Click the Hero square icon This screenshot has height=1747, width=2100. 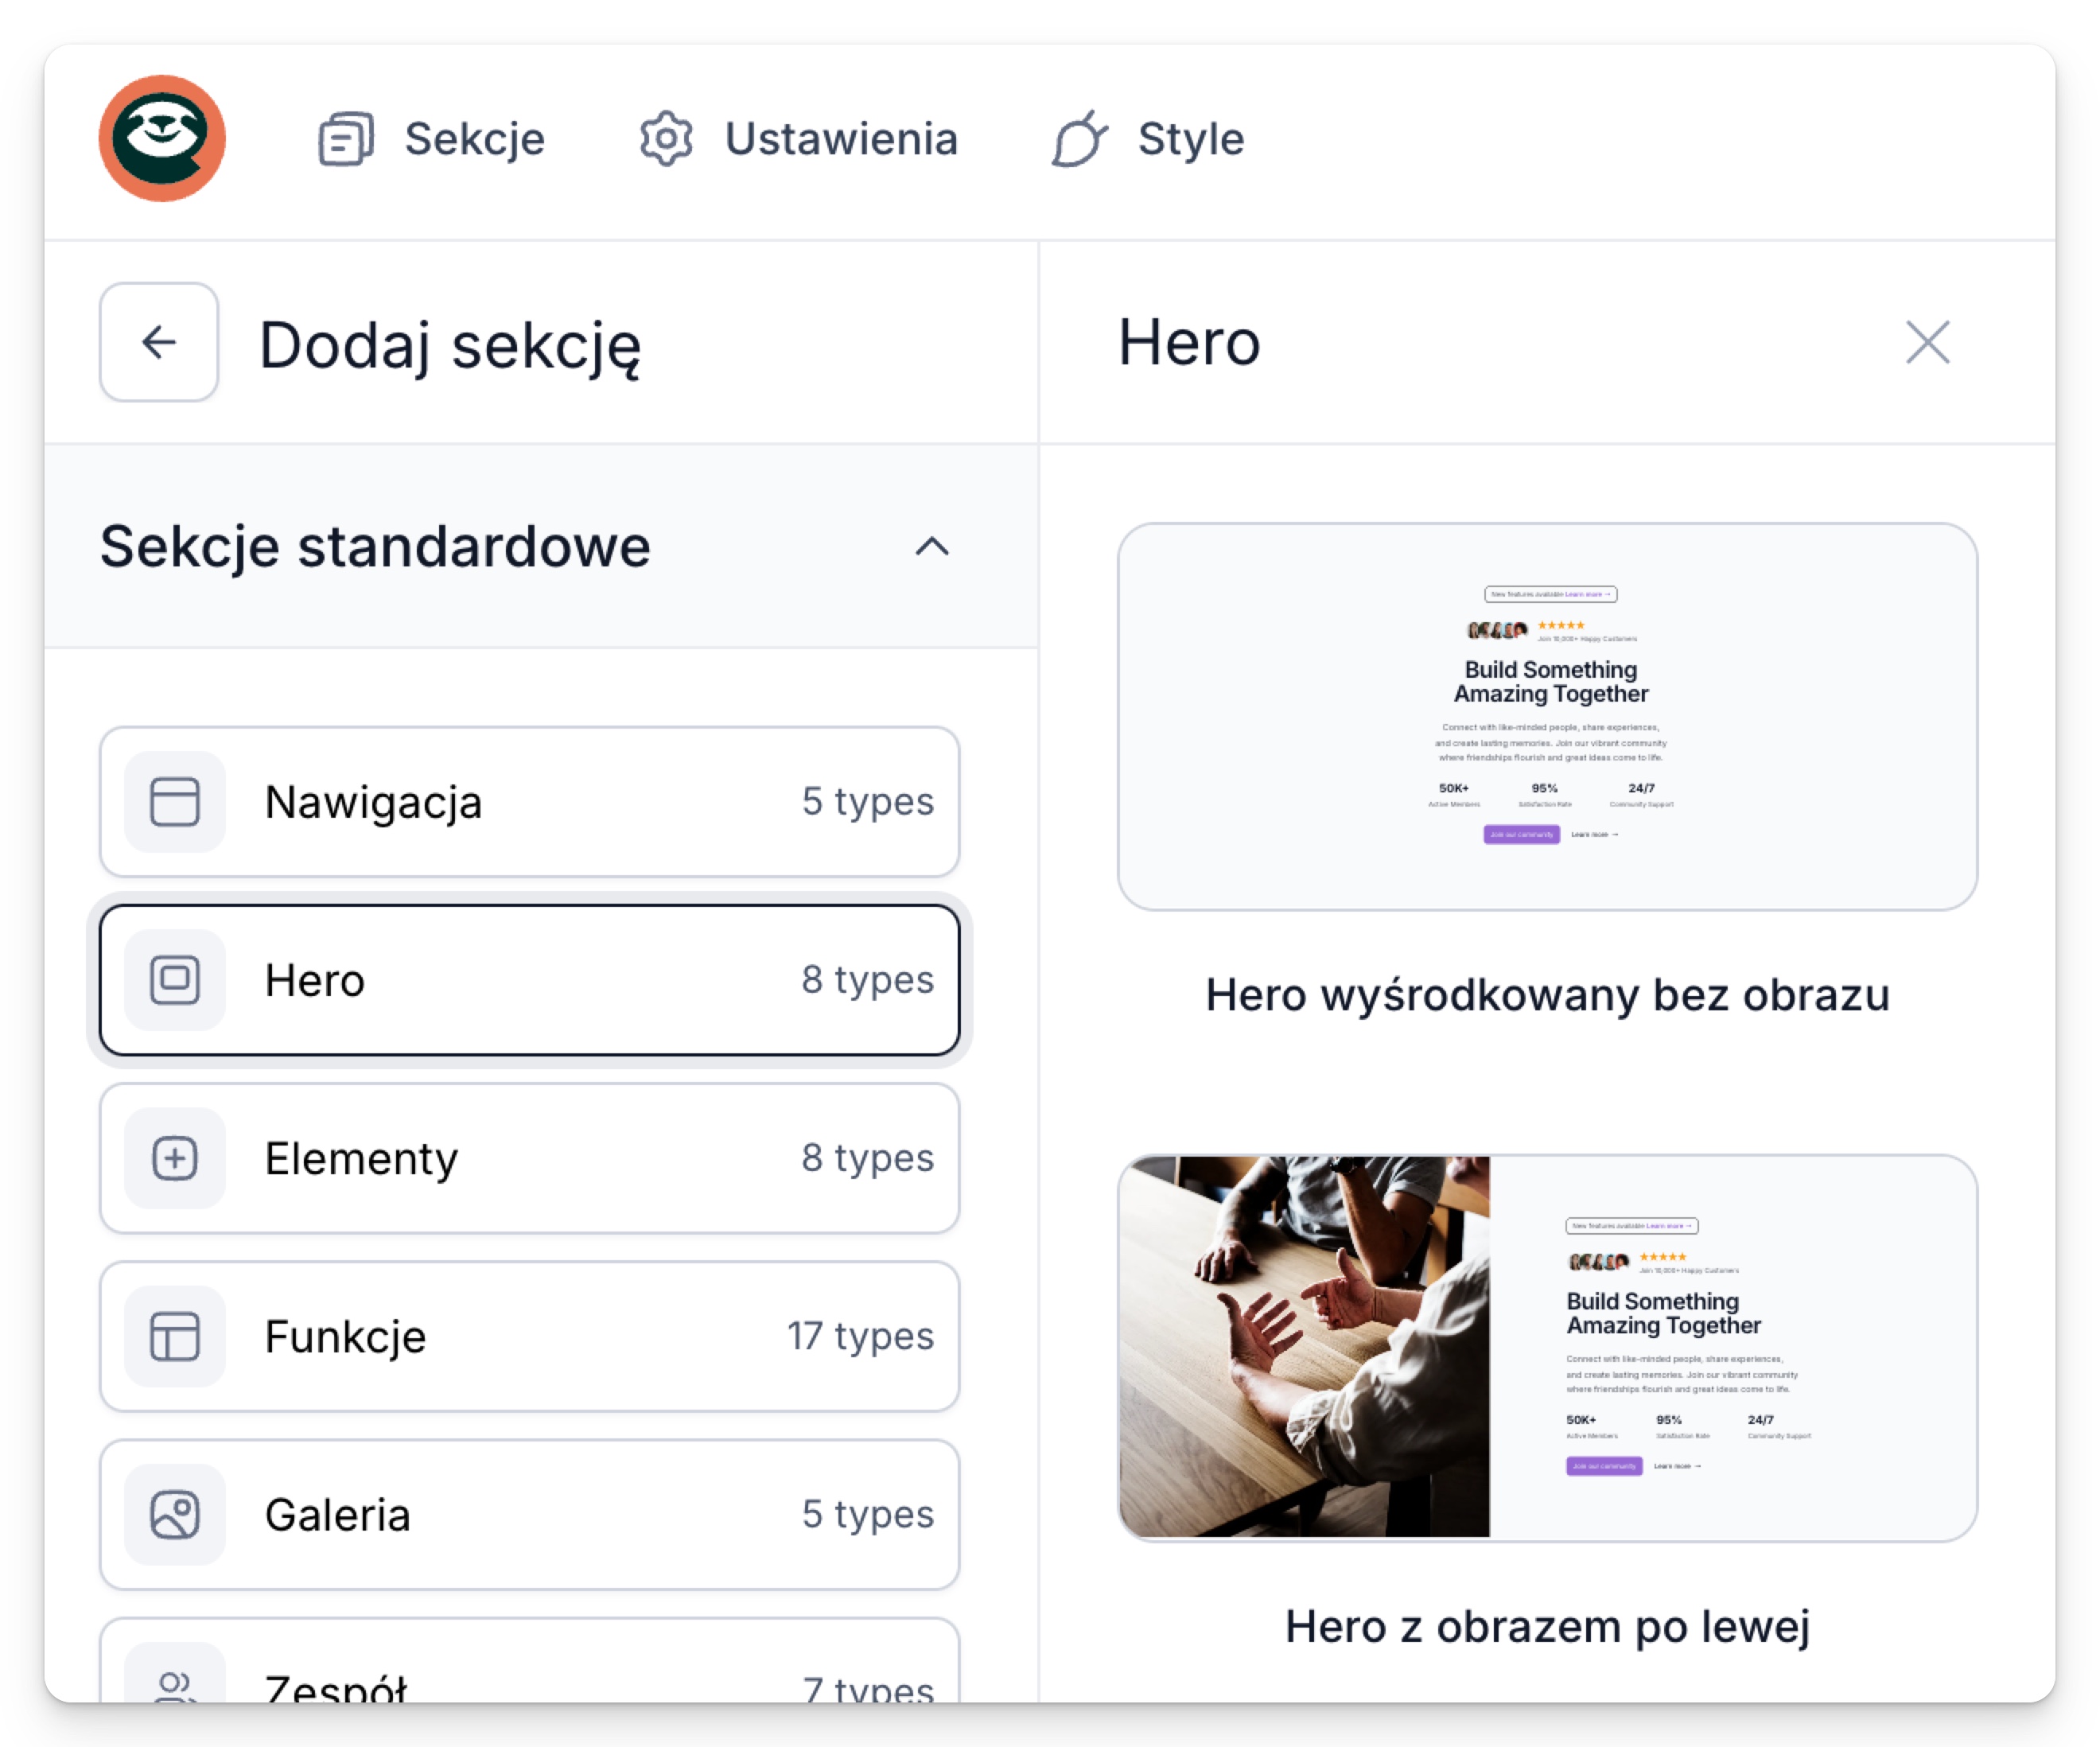pyautogui.click(x=175, y=979)
